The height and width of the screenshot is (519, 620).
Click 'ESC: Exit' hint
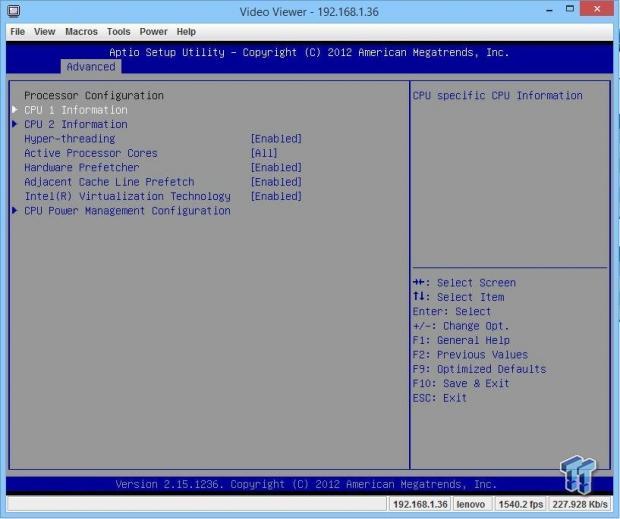click(440, 398)
